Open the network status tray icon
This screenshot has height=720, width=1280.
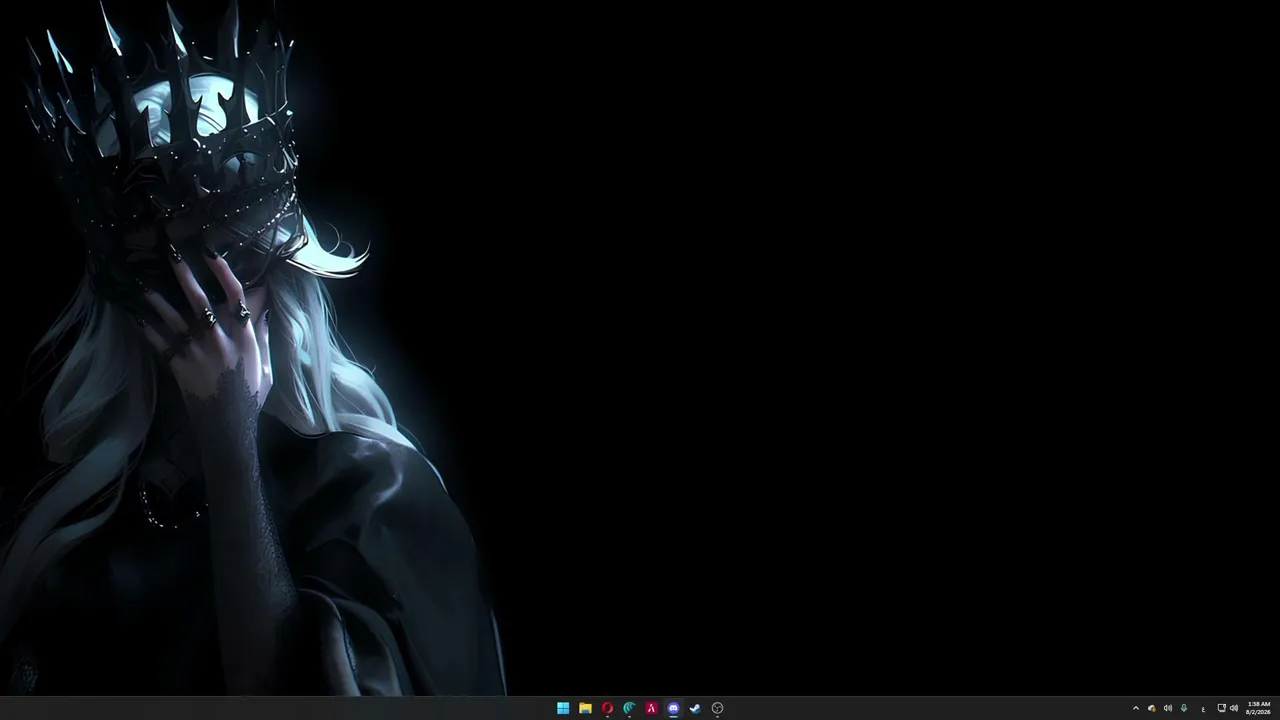pos(1221,708)
